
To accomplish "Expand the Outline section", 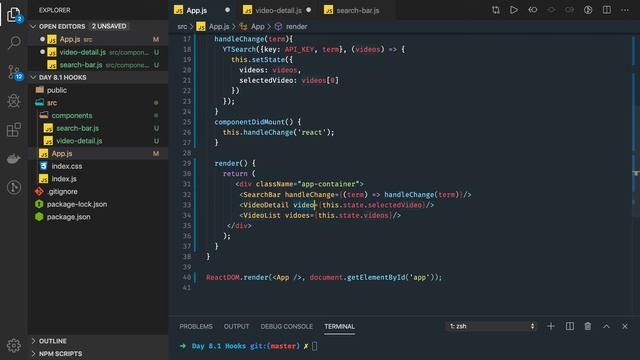I will tap(98, 341).
